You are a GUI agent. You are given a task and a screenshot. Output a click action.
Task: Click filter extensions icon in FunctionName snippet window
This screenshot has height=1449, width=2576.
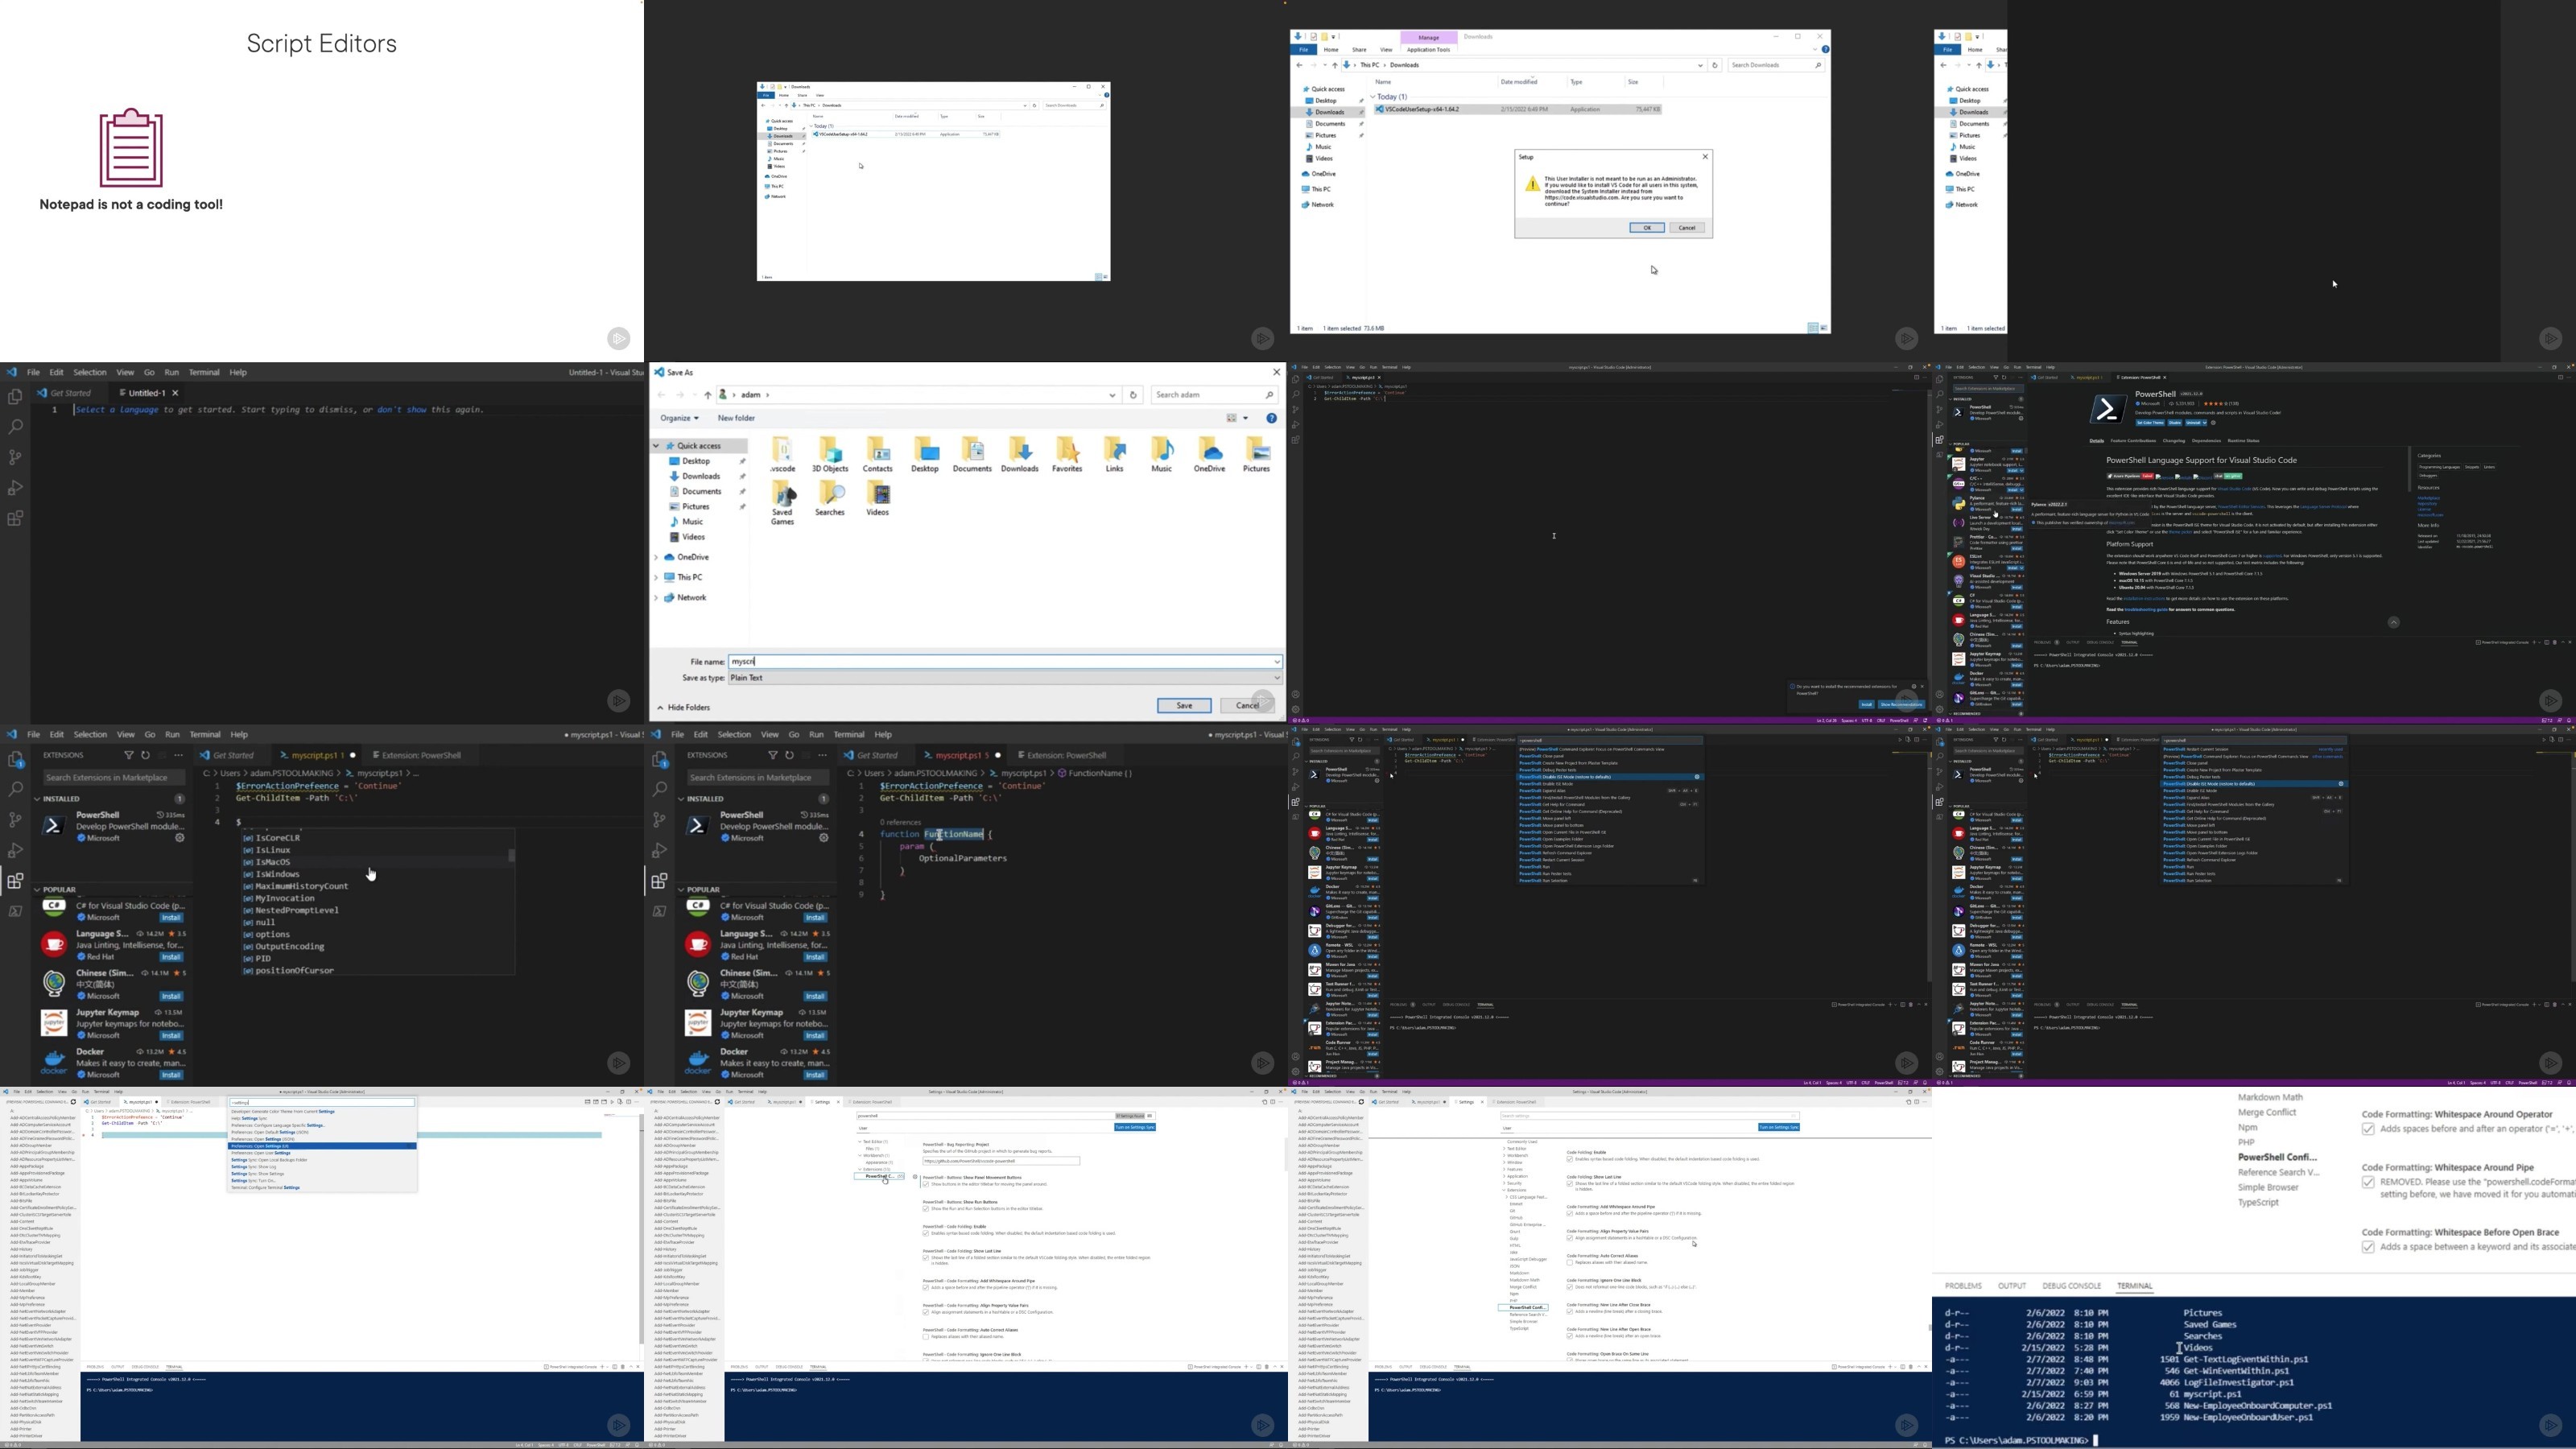[x=773, y=755]
